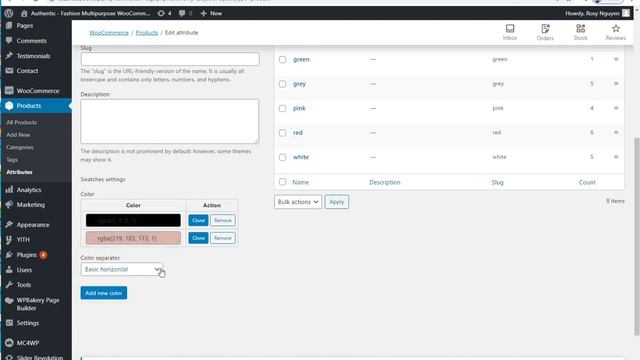Open Tags submenu item
640x360 pixels.
12,160
